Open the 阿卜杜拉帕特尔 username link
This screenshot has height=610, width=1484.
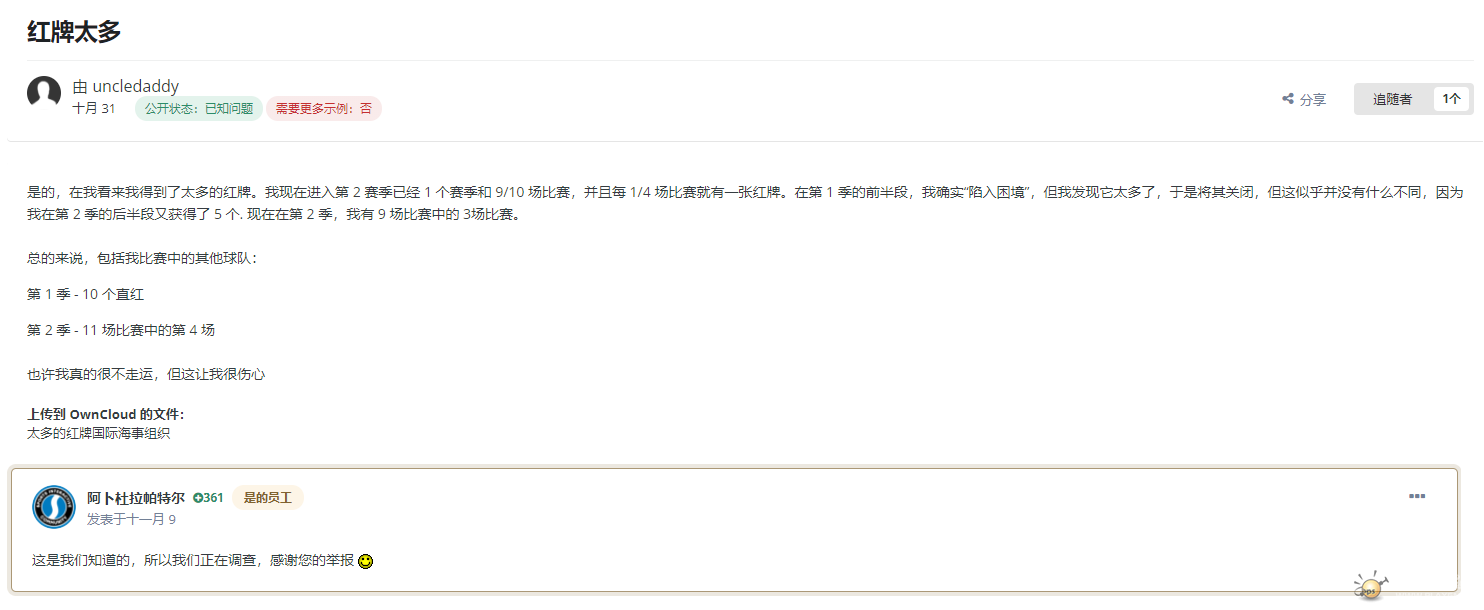(135, 498)
